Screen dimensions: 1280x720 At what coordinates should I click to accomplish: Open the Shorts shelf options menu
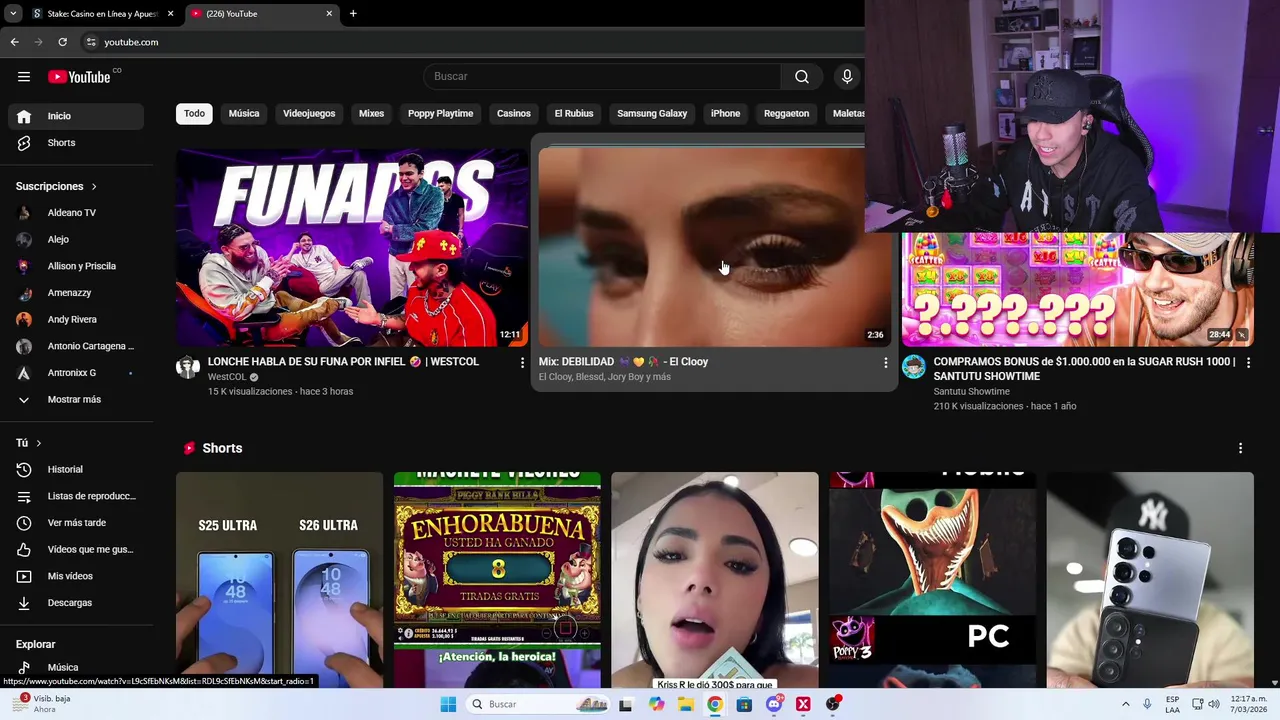tap(1240, 449)
